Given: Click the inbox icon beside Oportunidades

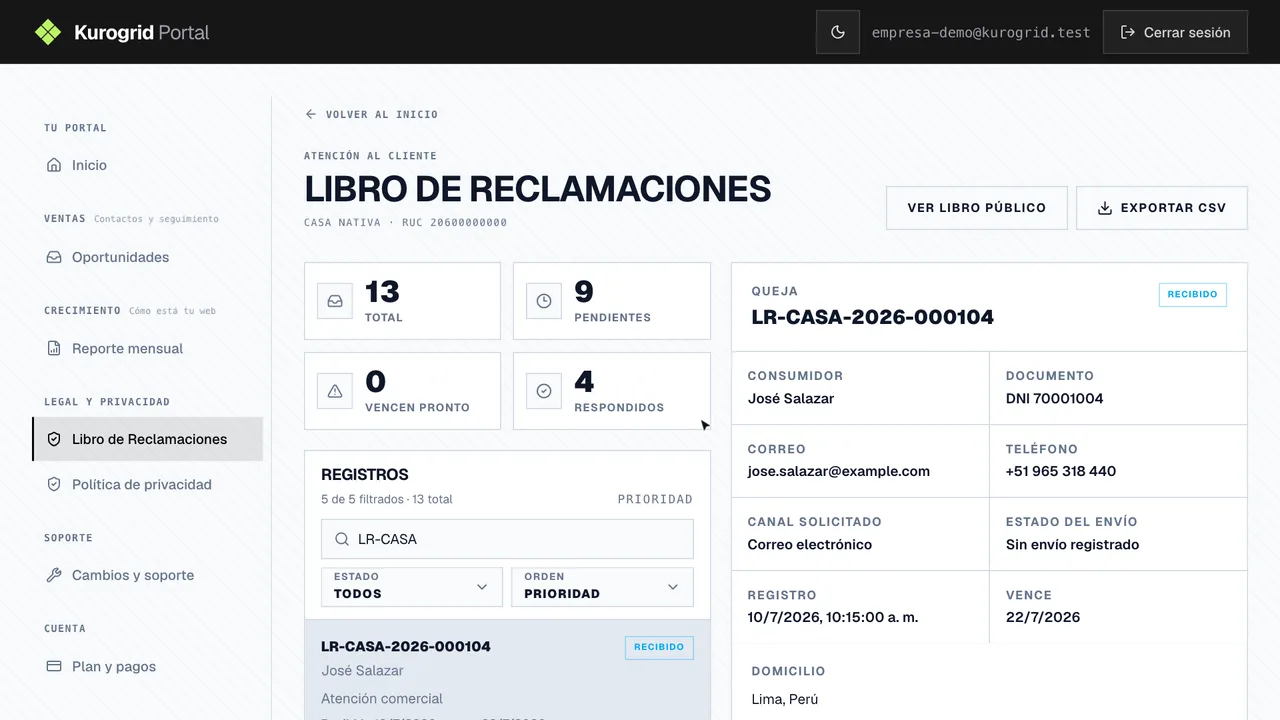Looking at the screenshot, I should click(x=54, y=257).
